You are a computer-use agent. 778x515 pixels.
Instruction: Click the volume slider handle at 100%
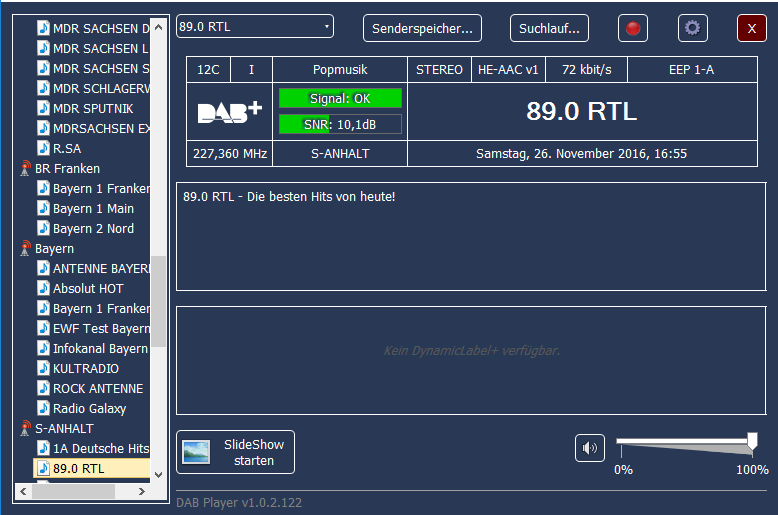coord(752,440)
